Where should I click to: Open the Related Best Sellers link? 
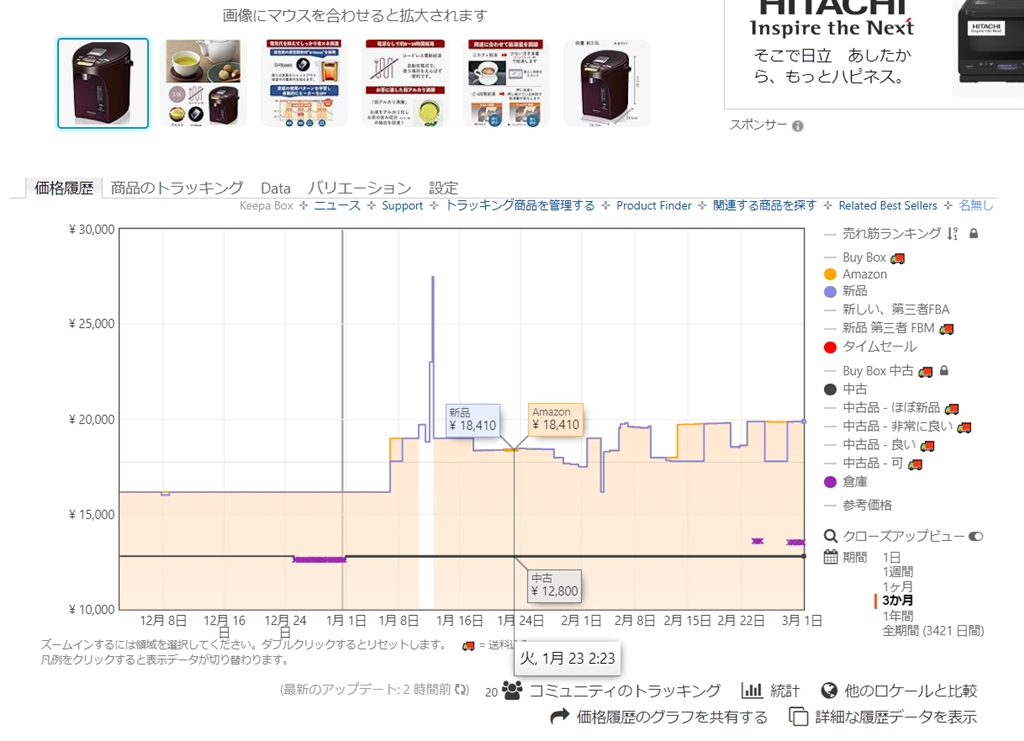click(888, 206)
